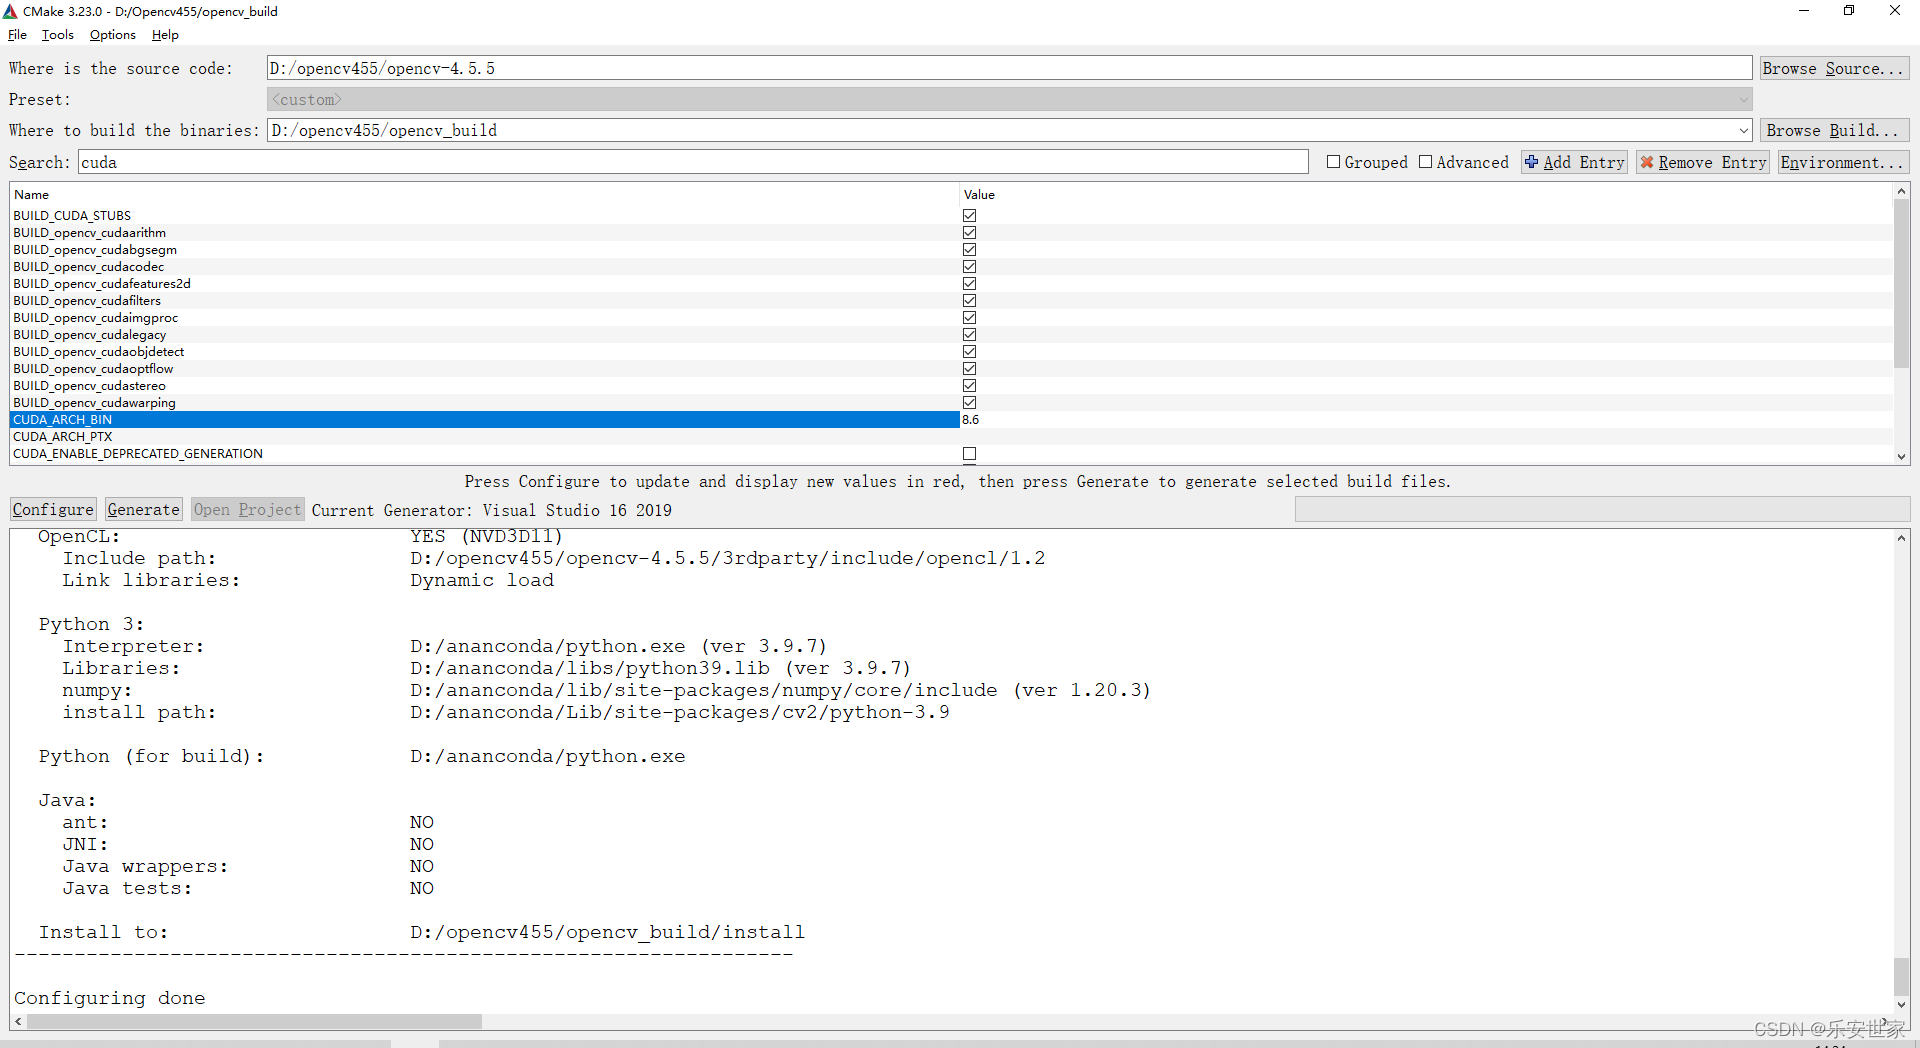This screenshot has width=1920, height=1048.
Task: Select BUILD_CUDA_STUBS entry name
Action: click(72, 216)
